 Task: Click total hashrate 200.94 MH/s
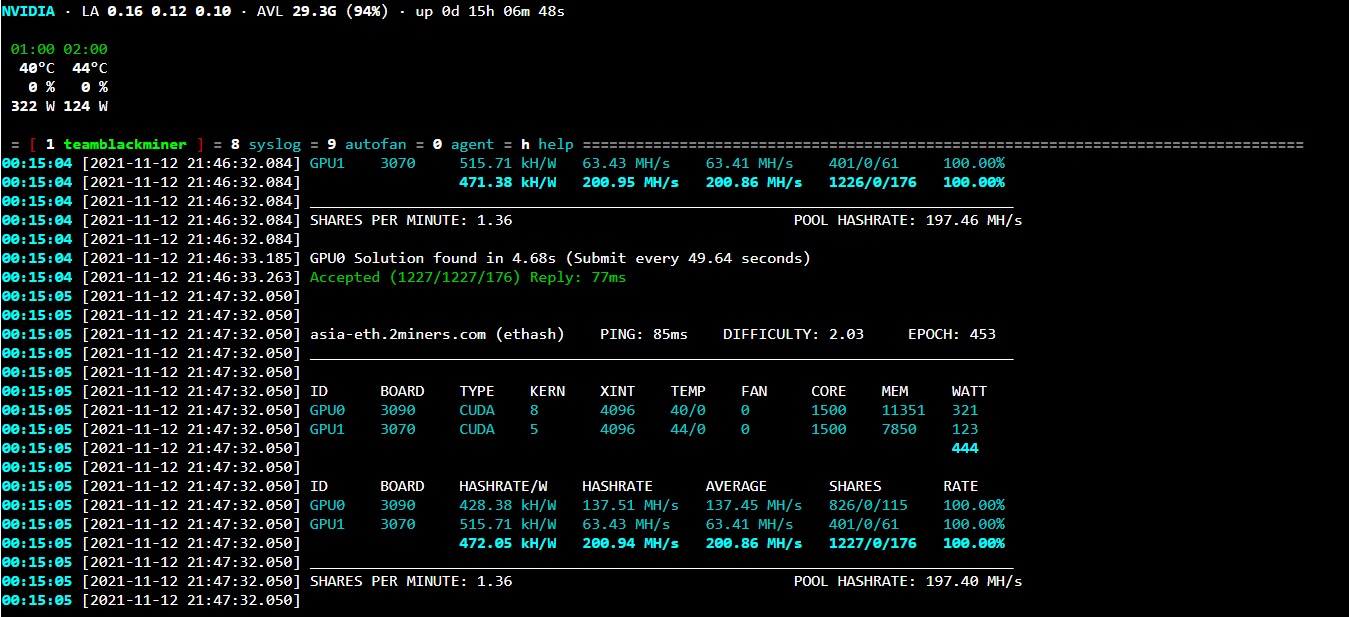[x=631, y=543]
